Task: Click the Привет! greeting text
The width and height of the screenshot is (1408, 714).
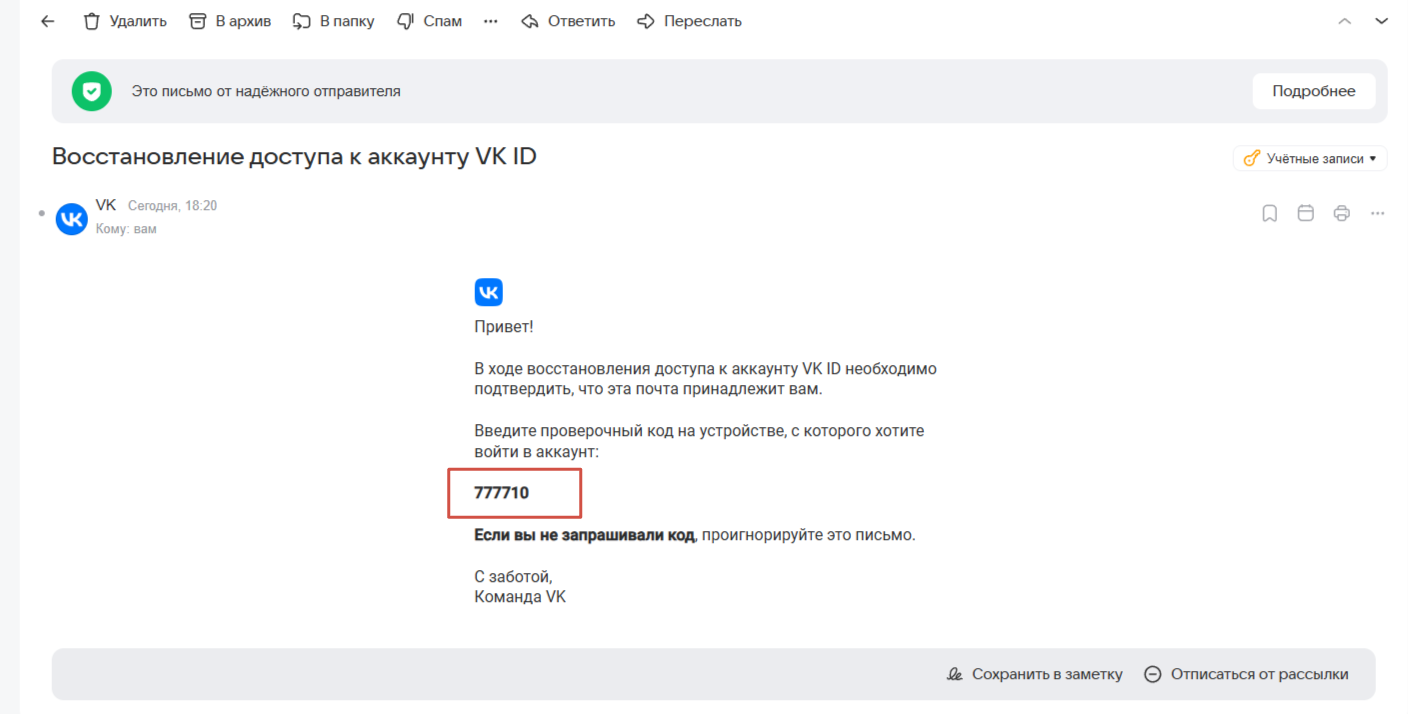Action: point(504,327)
